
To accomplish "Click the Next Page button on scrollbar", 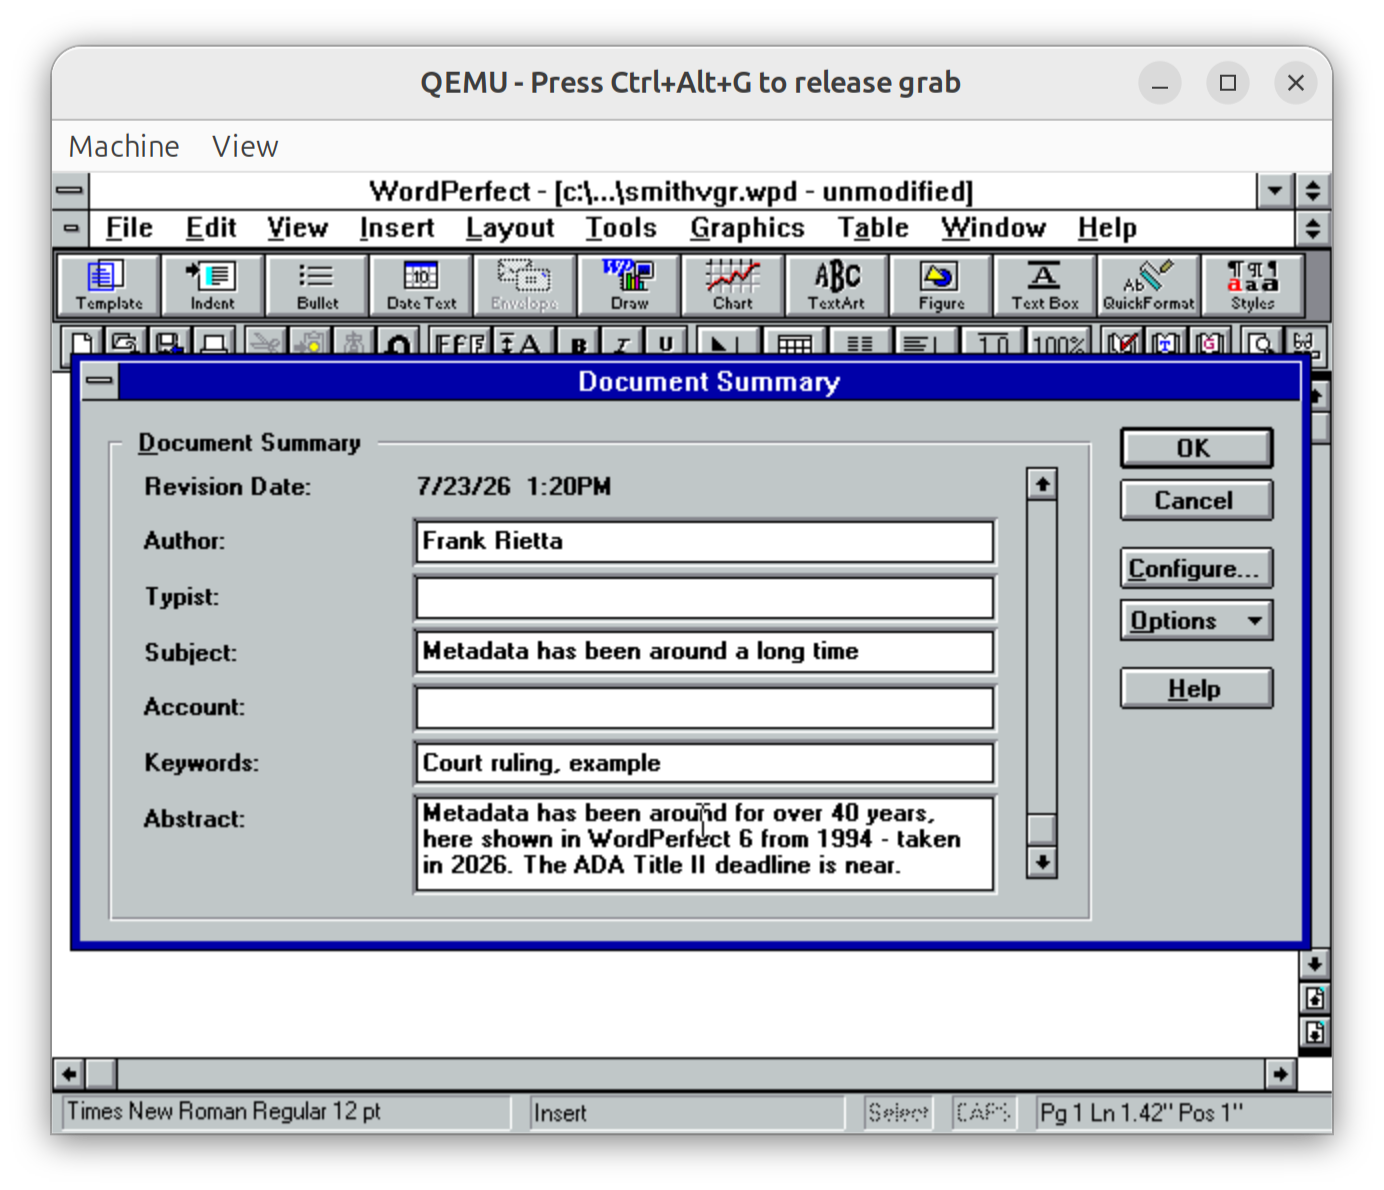I will pyautogui.click(x=1314, y=1032).
